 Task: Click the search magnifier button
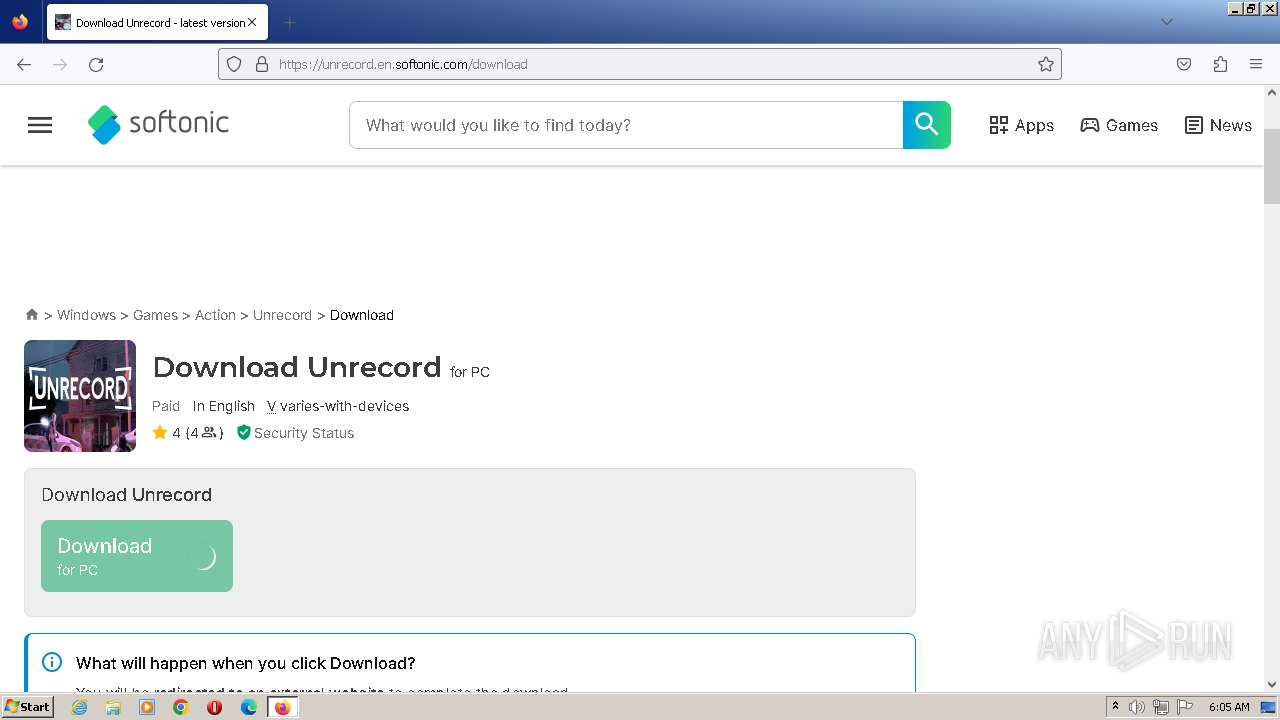coord(927,125)
